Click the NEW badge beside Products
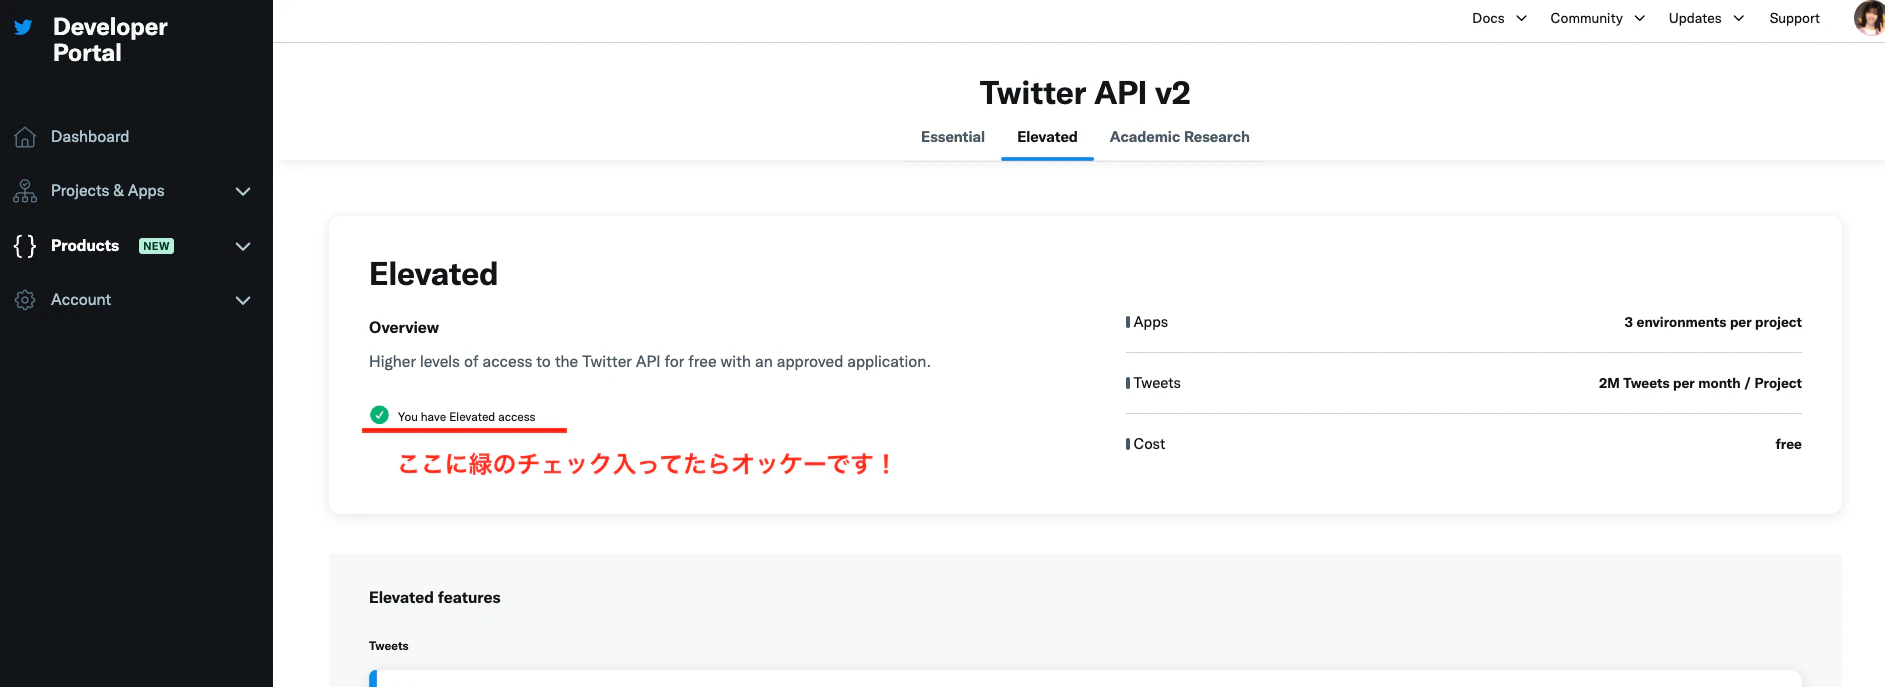The width and height of the screenshot is (1885, 687). click(x=156, y=246)
